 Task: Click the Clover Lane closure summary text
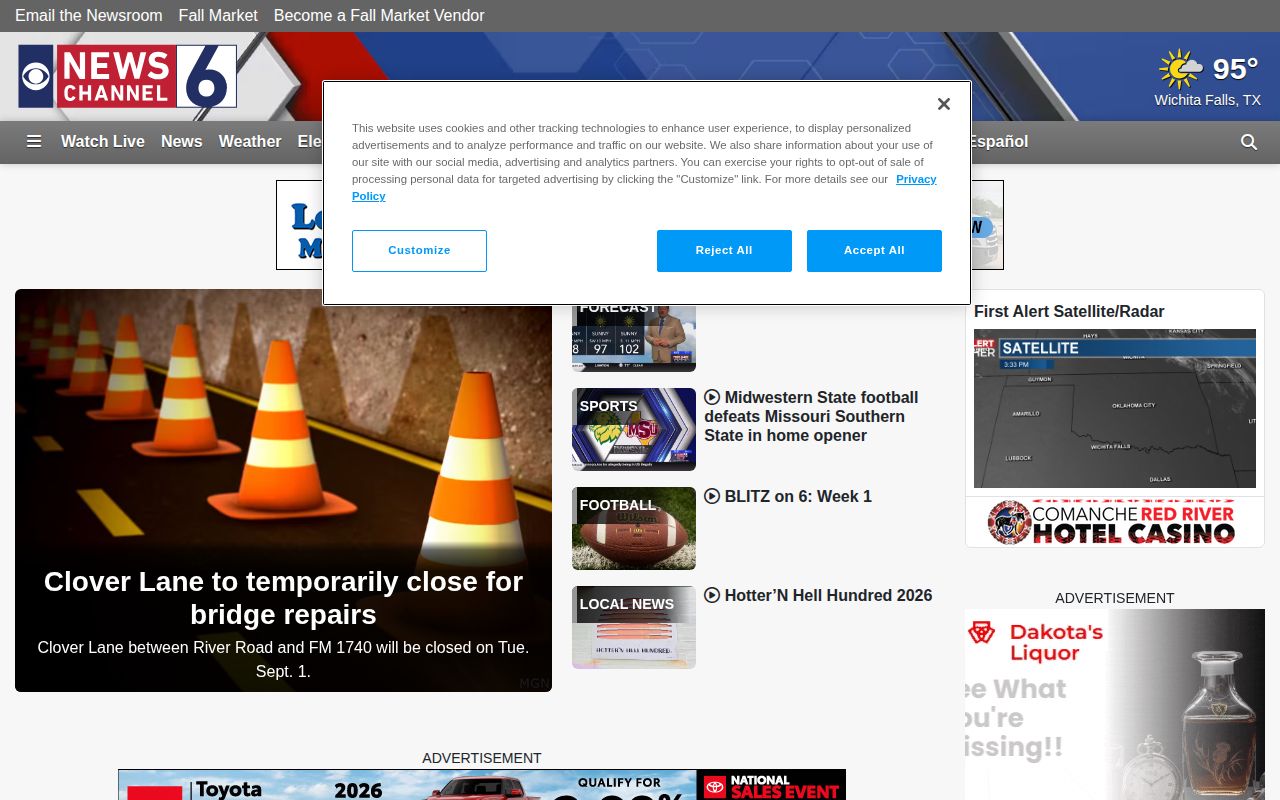(x=283, y=660)
